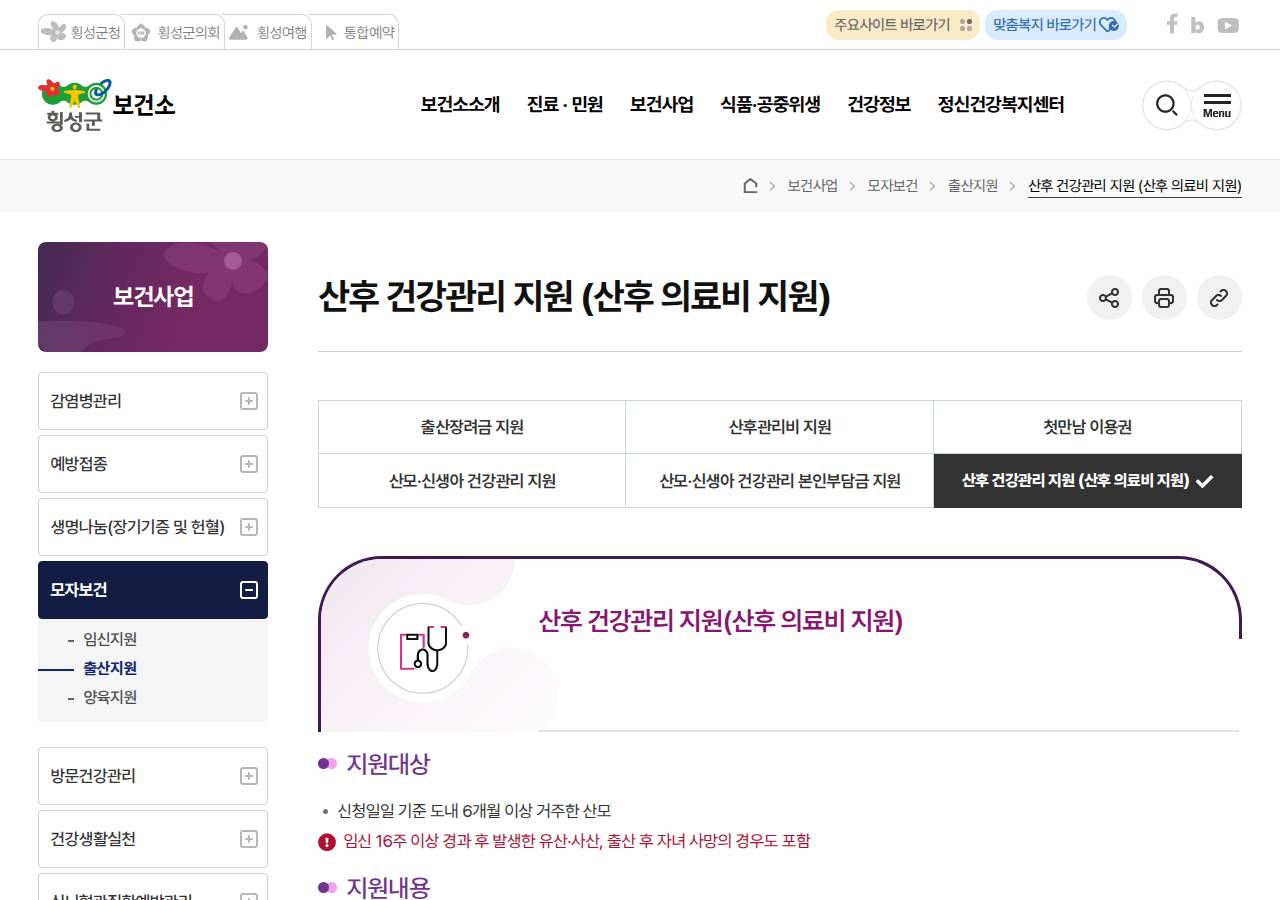Open the 건강정보 main menu
This screenshot has height=900, width=1280.
coord(879,105)
